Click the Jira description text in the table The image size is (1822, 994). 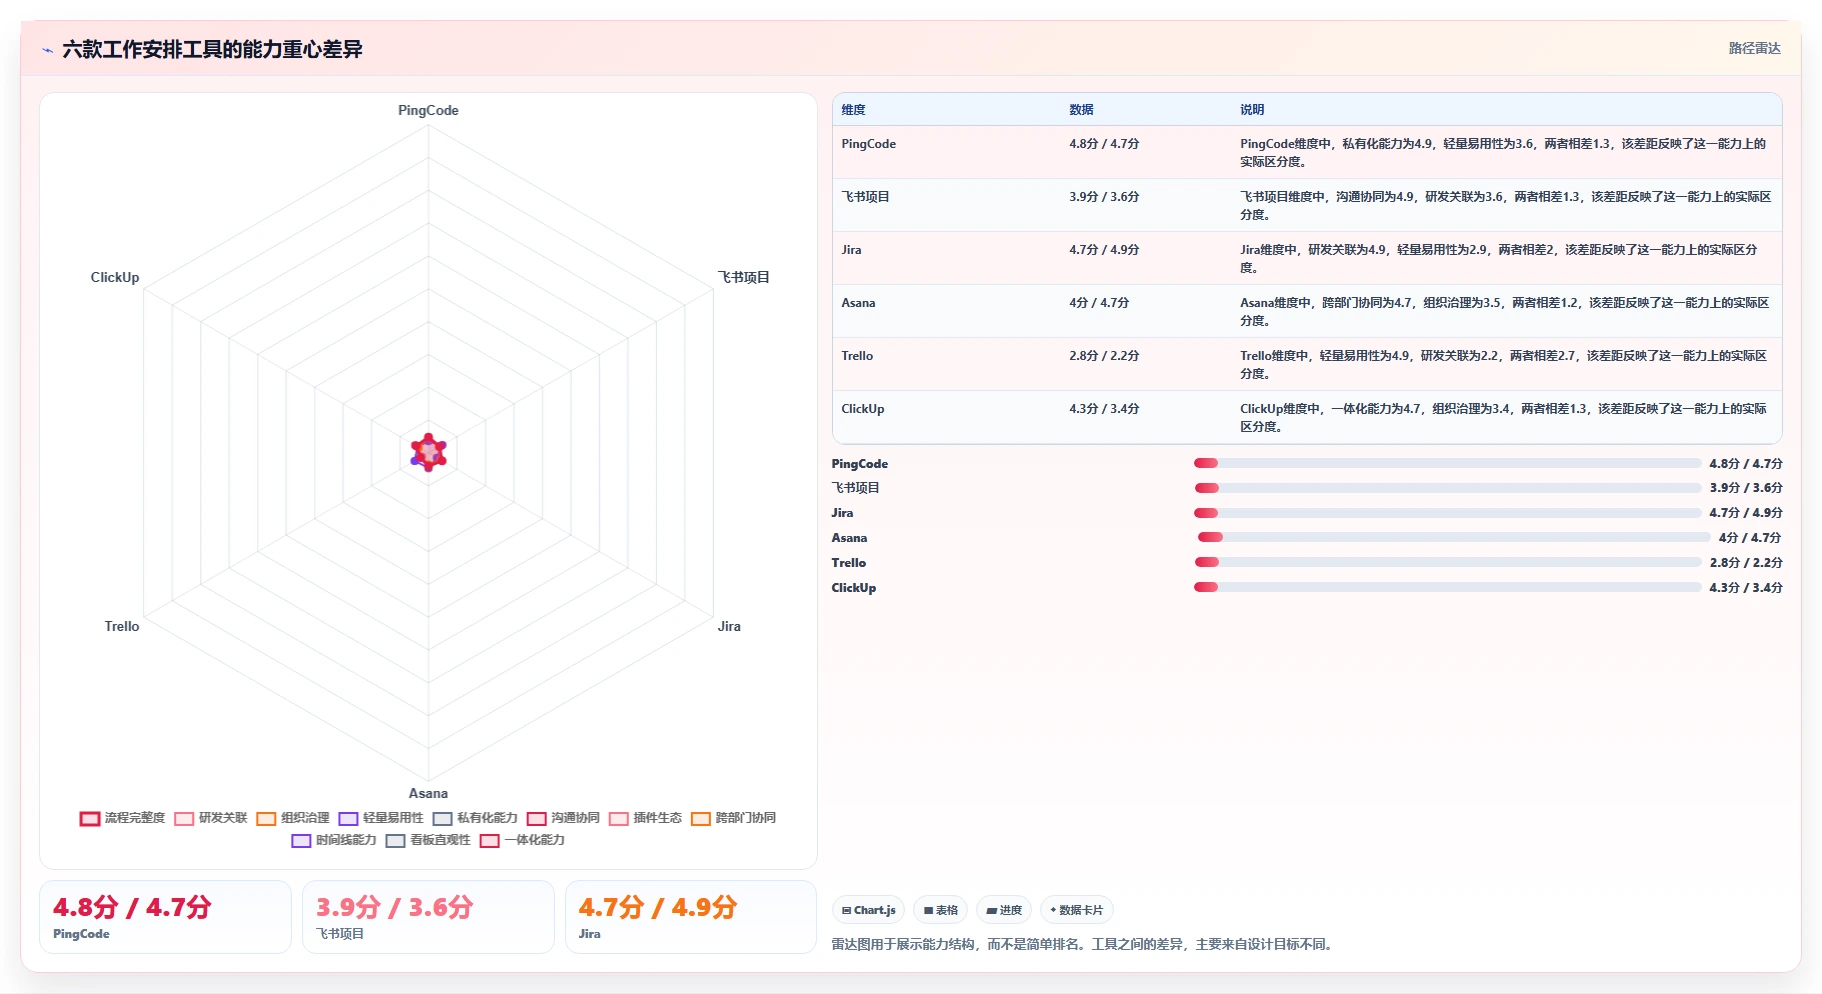tap(1498, 259)
